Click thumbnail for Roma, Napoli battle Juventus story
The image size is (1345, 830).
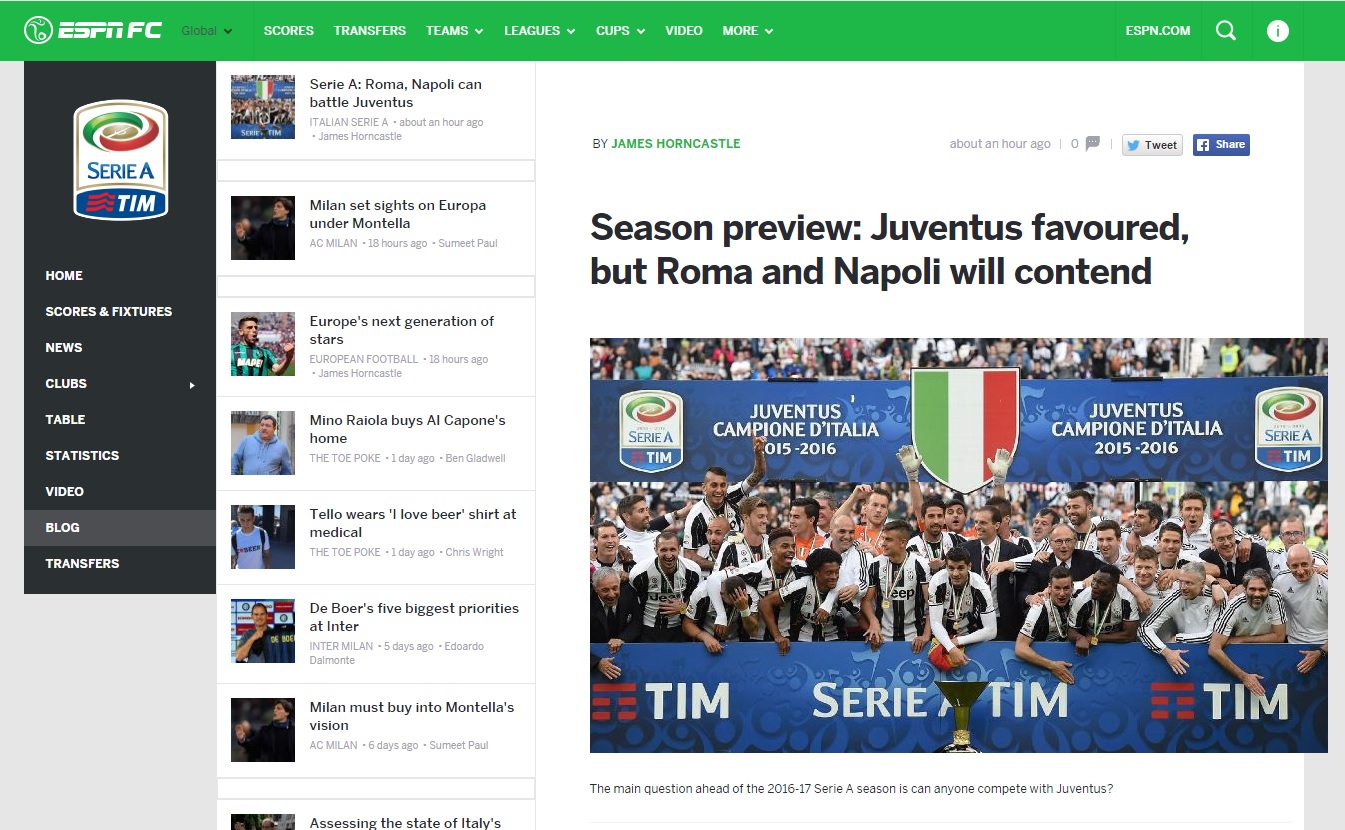pyautogui.click(x=263, y=107)
